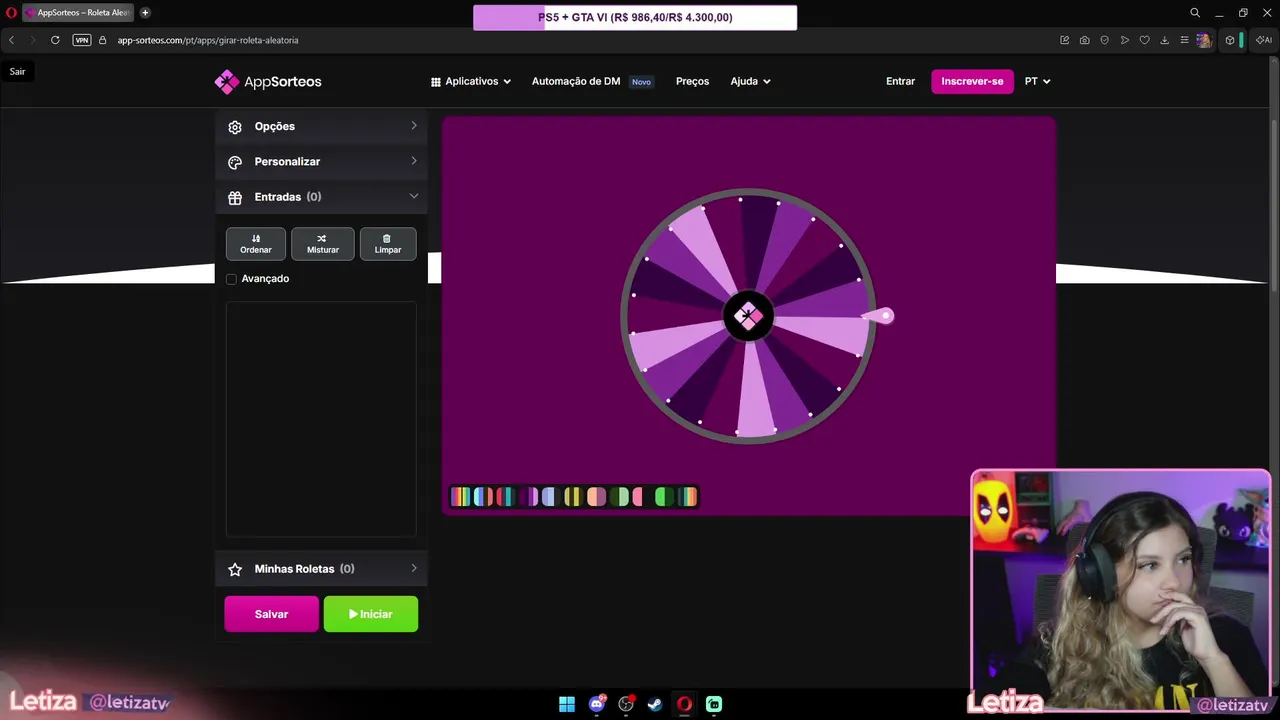Reload the AppSorteos page

coord(55,40)
